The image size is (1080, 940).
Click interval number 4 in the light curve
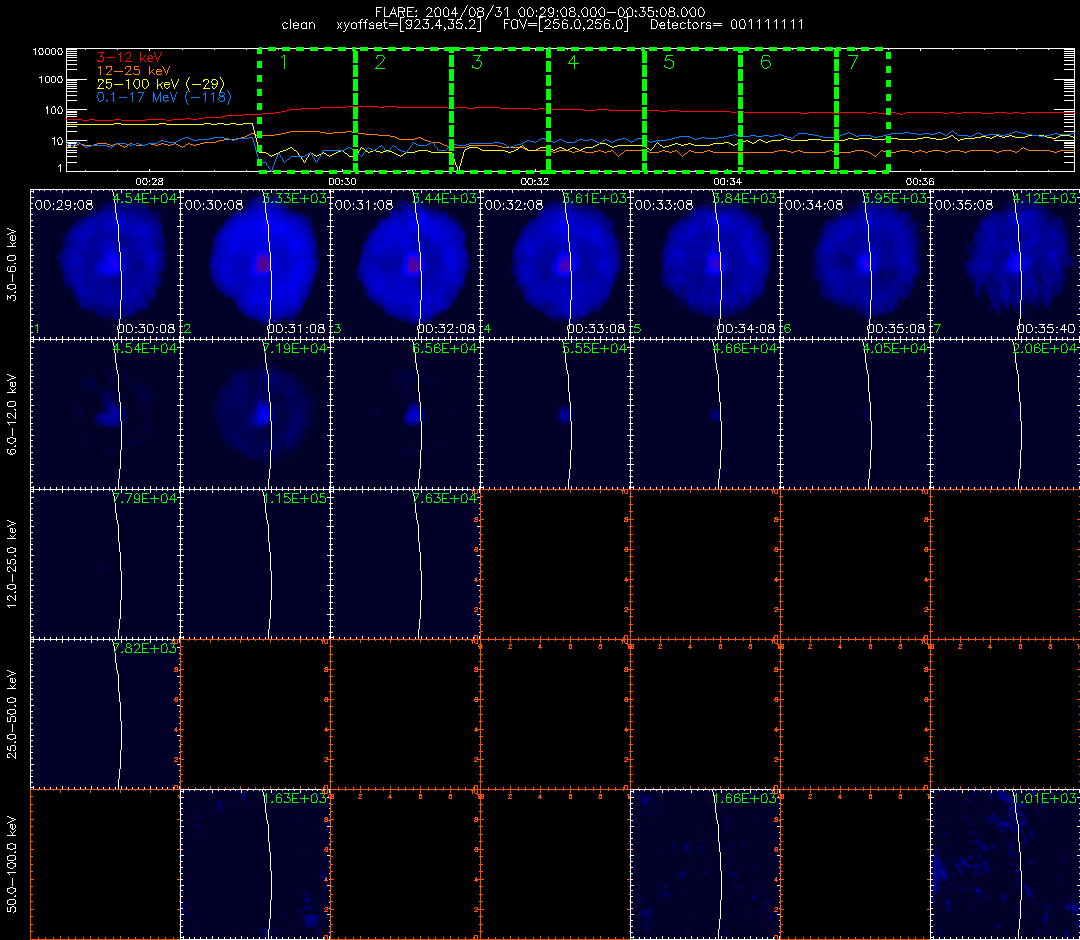[x=573, y=62]
